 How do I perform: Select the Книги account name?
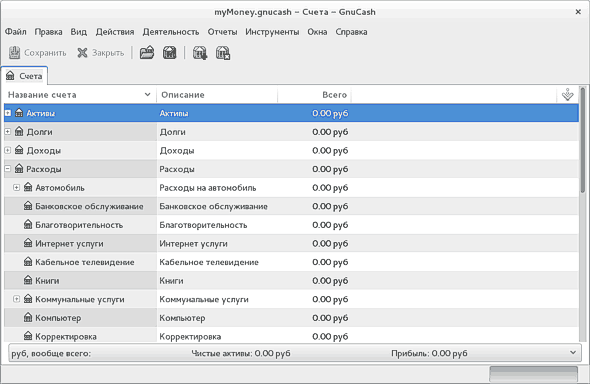[x=47, y=281]
